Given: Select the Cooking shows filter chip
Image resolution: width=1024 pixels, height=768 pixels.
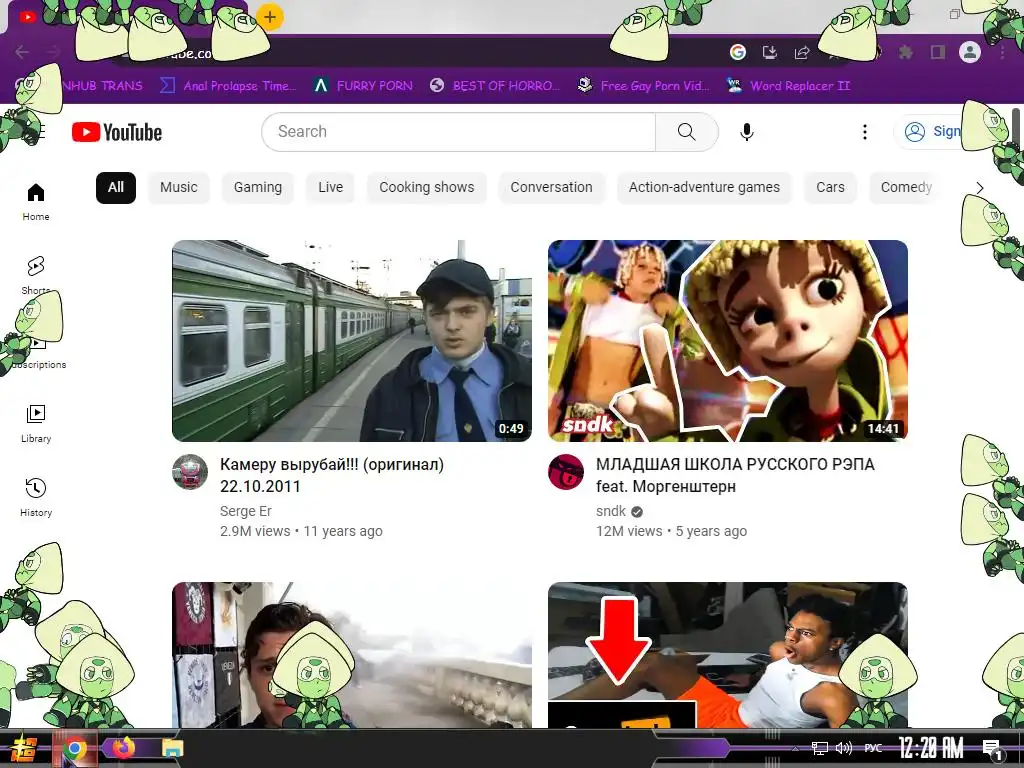Looking at the screenshot, I should [426, 187].
